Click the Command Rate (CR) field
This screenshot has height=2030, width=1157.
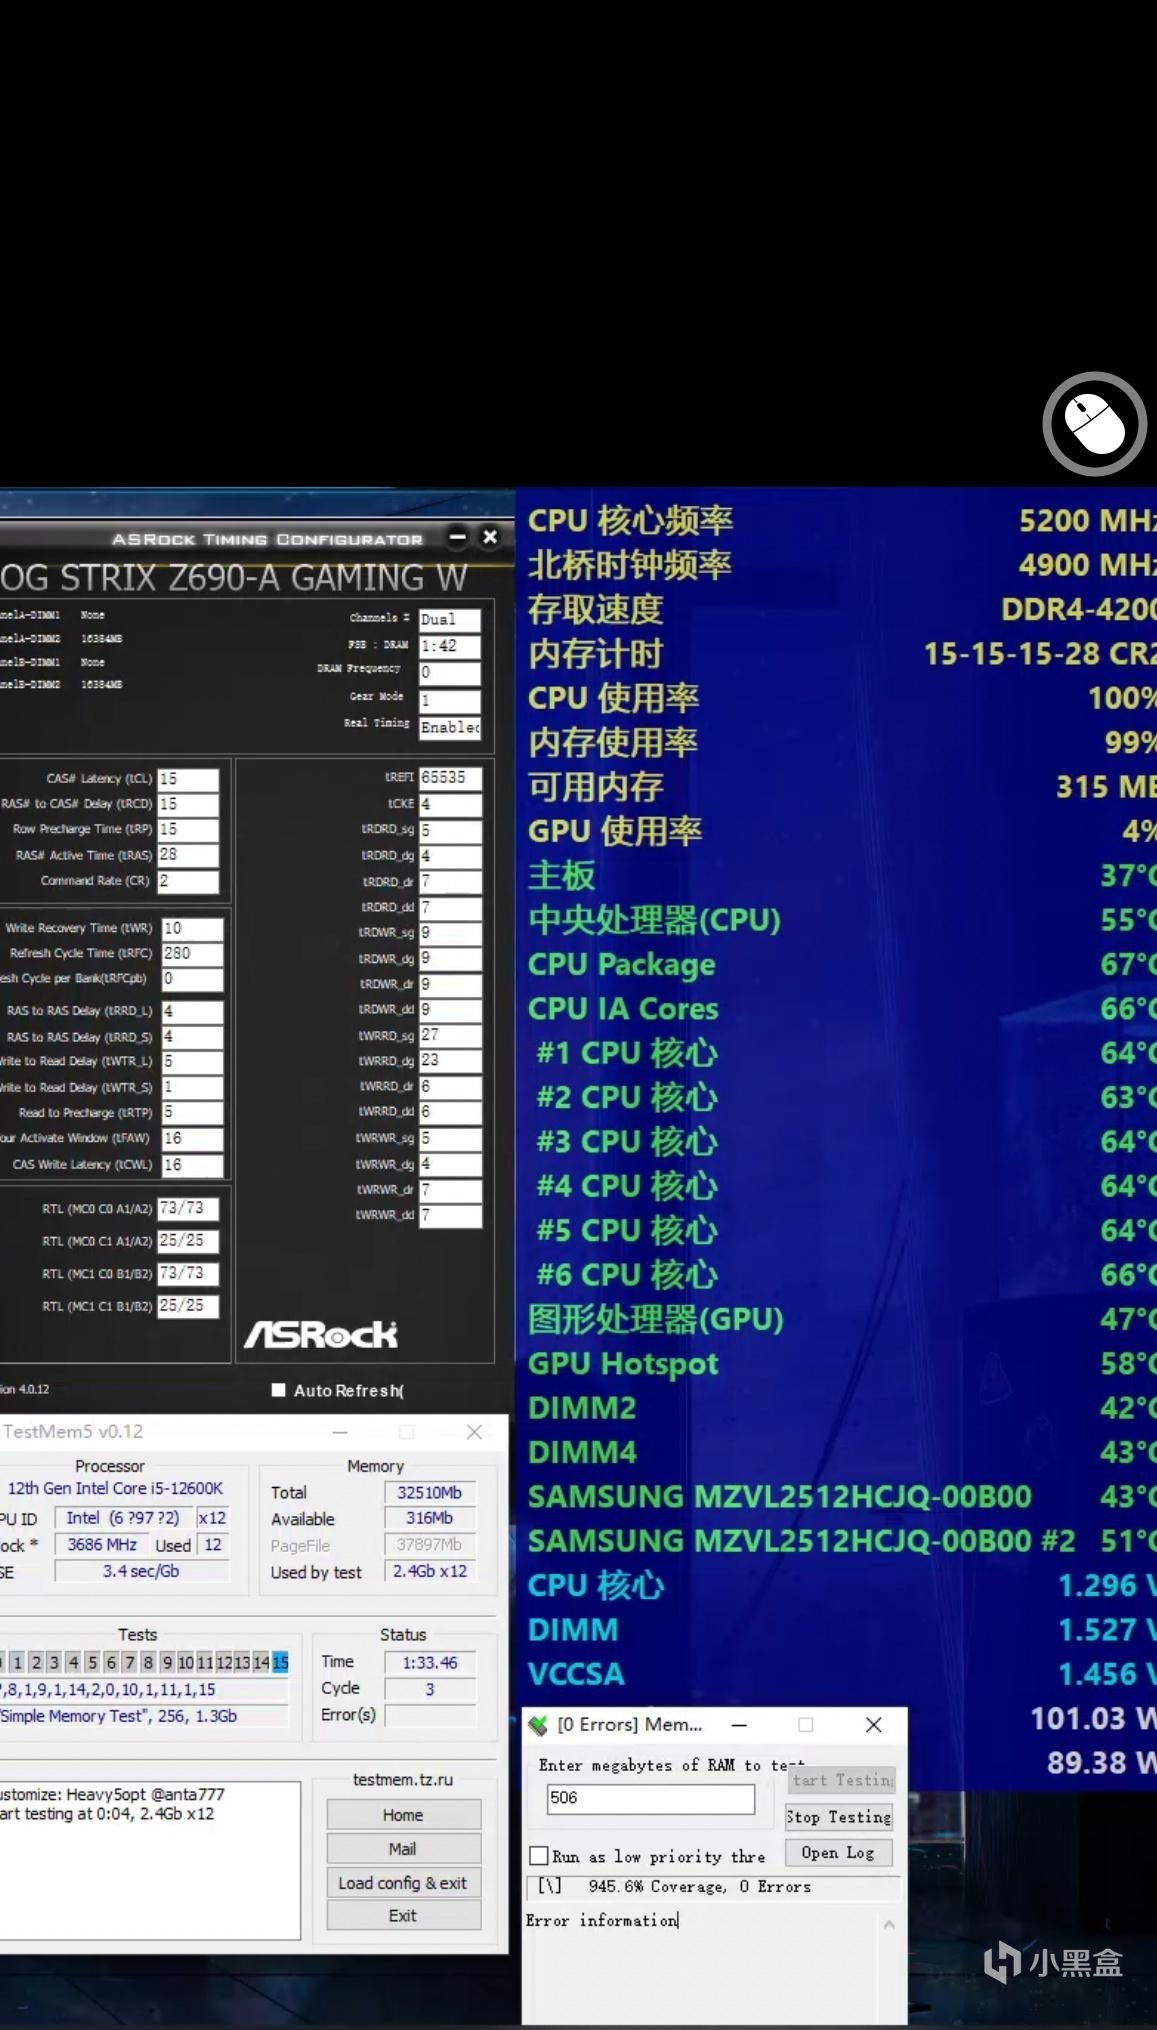tap(188, 881)
